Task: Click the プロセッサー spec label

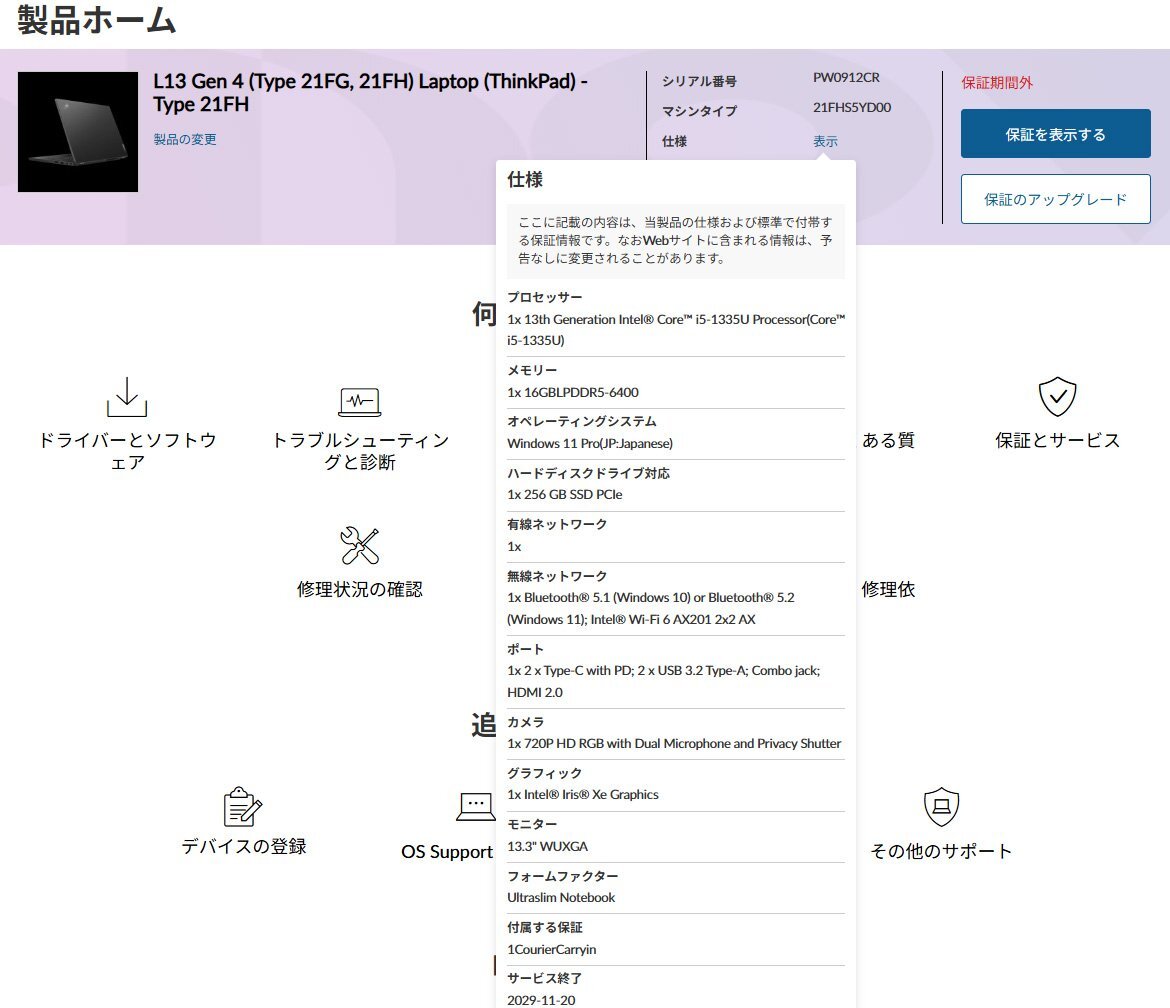Action: (545, 297)
